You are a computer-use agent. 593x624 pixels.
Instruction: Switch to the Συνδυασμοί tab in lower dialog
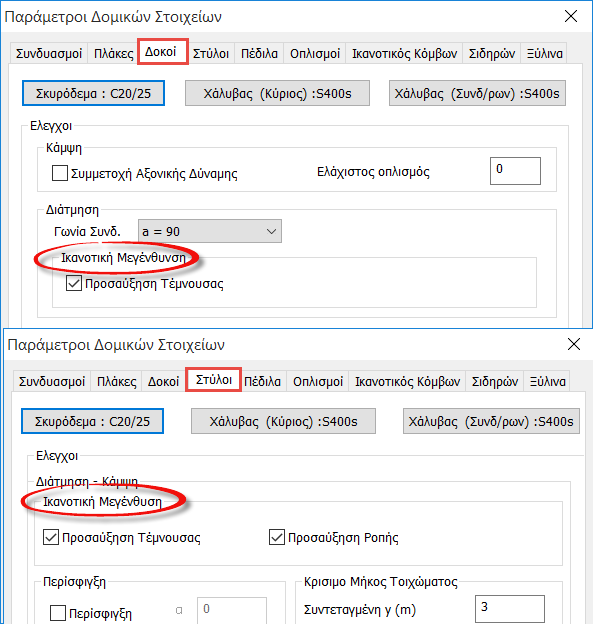52,382
